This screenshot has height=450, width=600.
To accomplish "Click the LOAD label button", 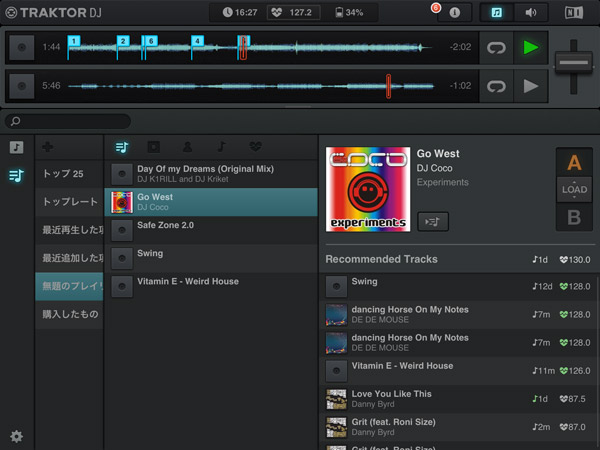I will coord(574,190).
